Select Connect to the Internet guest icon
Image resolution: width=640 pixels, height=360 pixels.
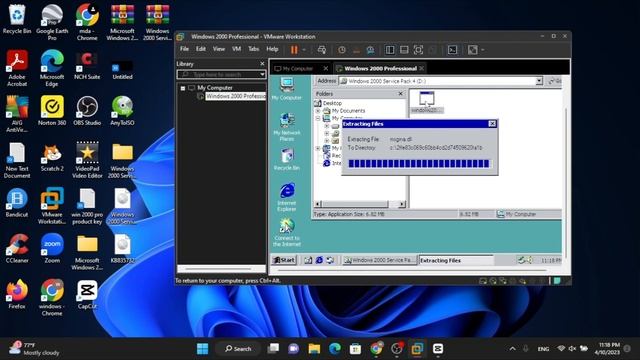287,232
